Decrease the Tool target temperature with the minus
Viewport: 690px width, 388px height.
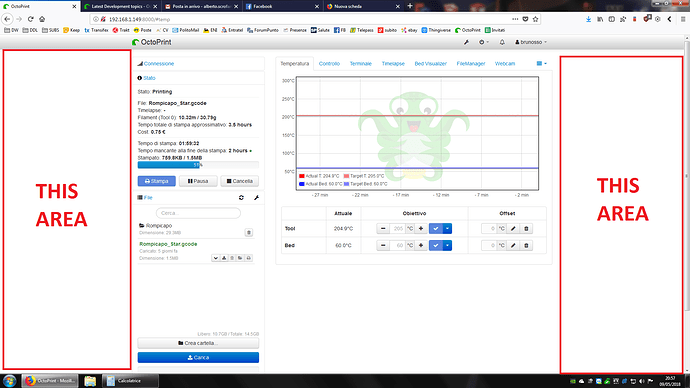(x=383, y=228)
